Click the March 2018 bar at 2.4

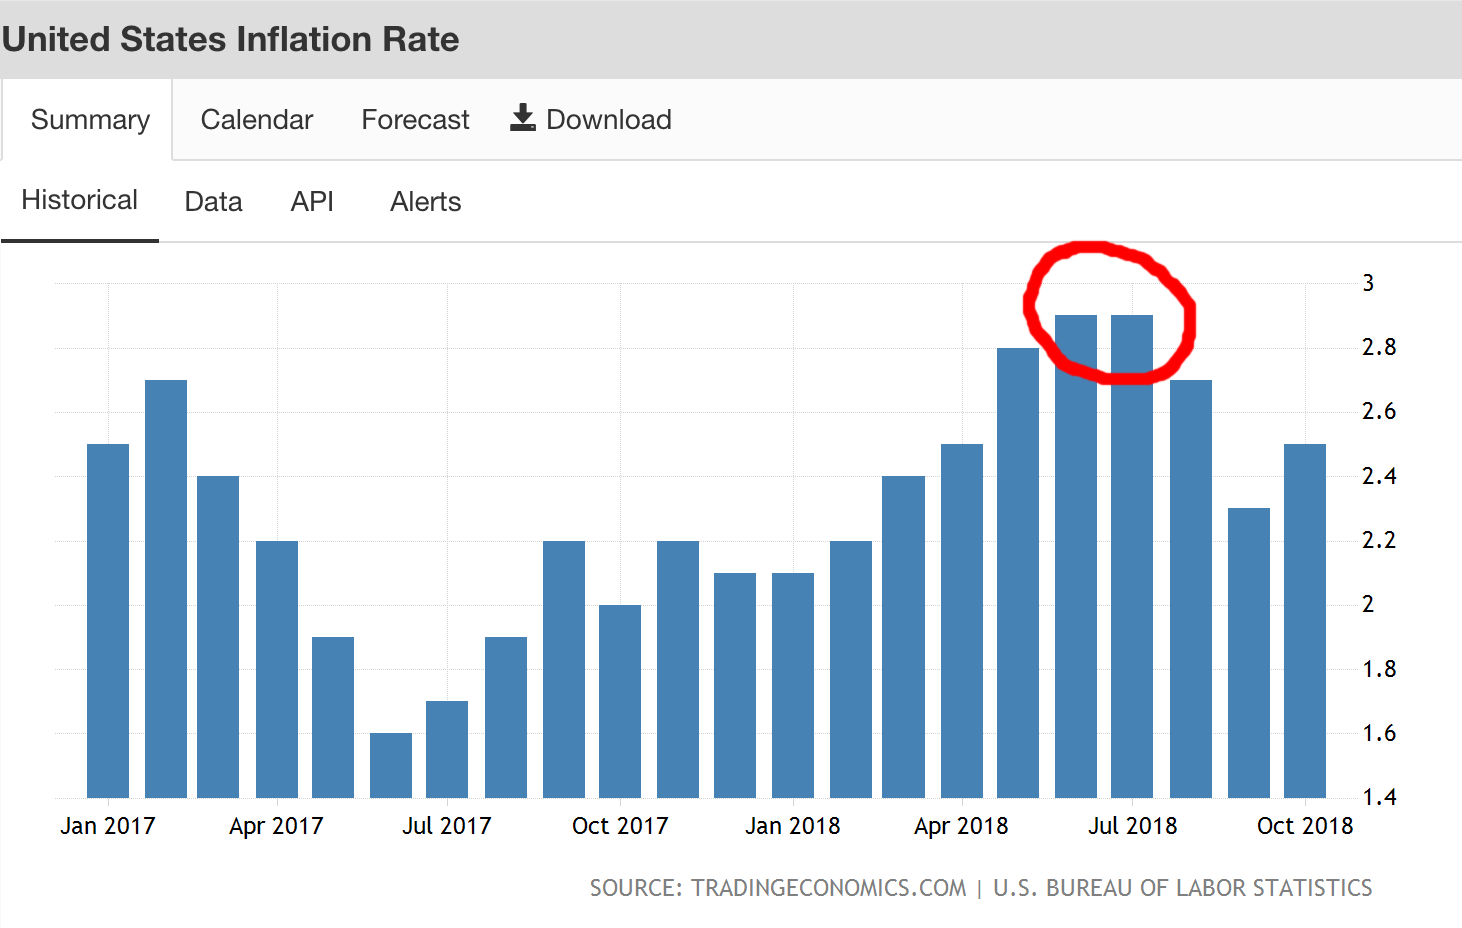coord(903,637)
